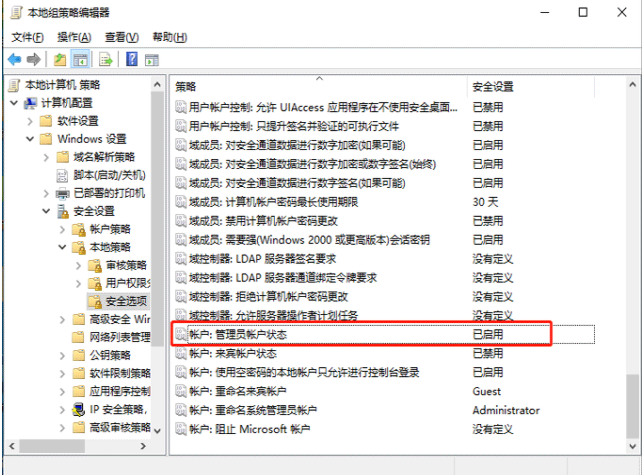This screenshot has width=644, height=476.
Task: Expand the 帐户策略 tree node
Action: click(62, 229)
